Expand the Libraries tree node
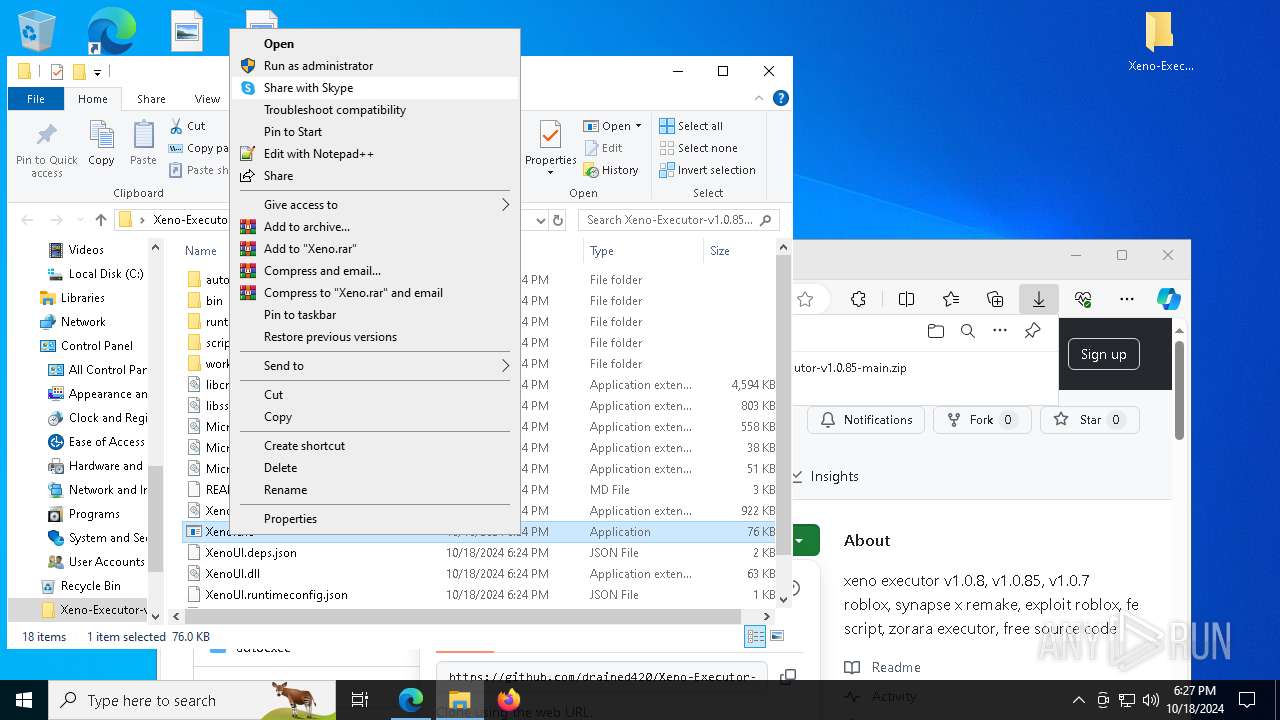This screenshot has height=720, width=1280. click(x=27, y=298)
